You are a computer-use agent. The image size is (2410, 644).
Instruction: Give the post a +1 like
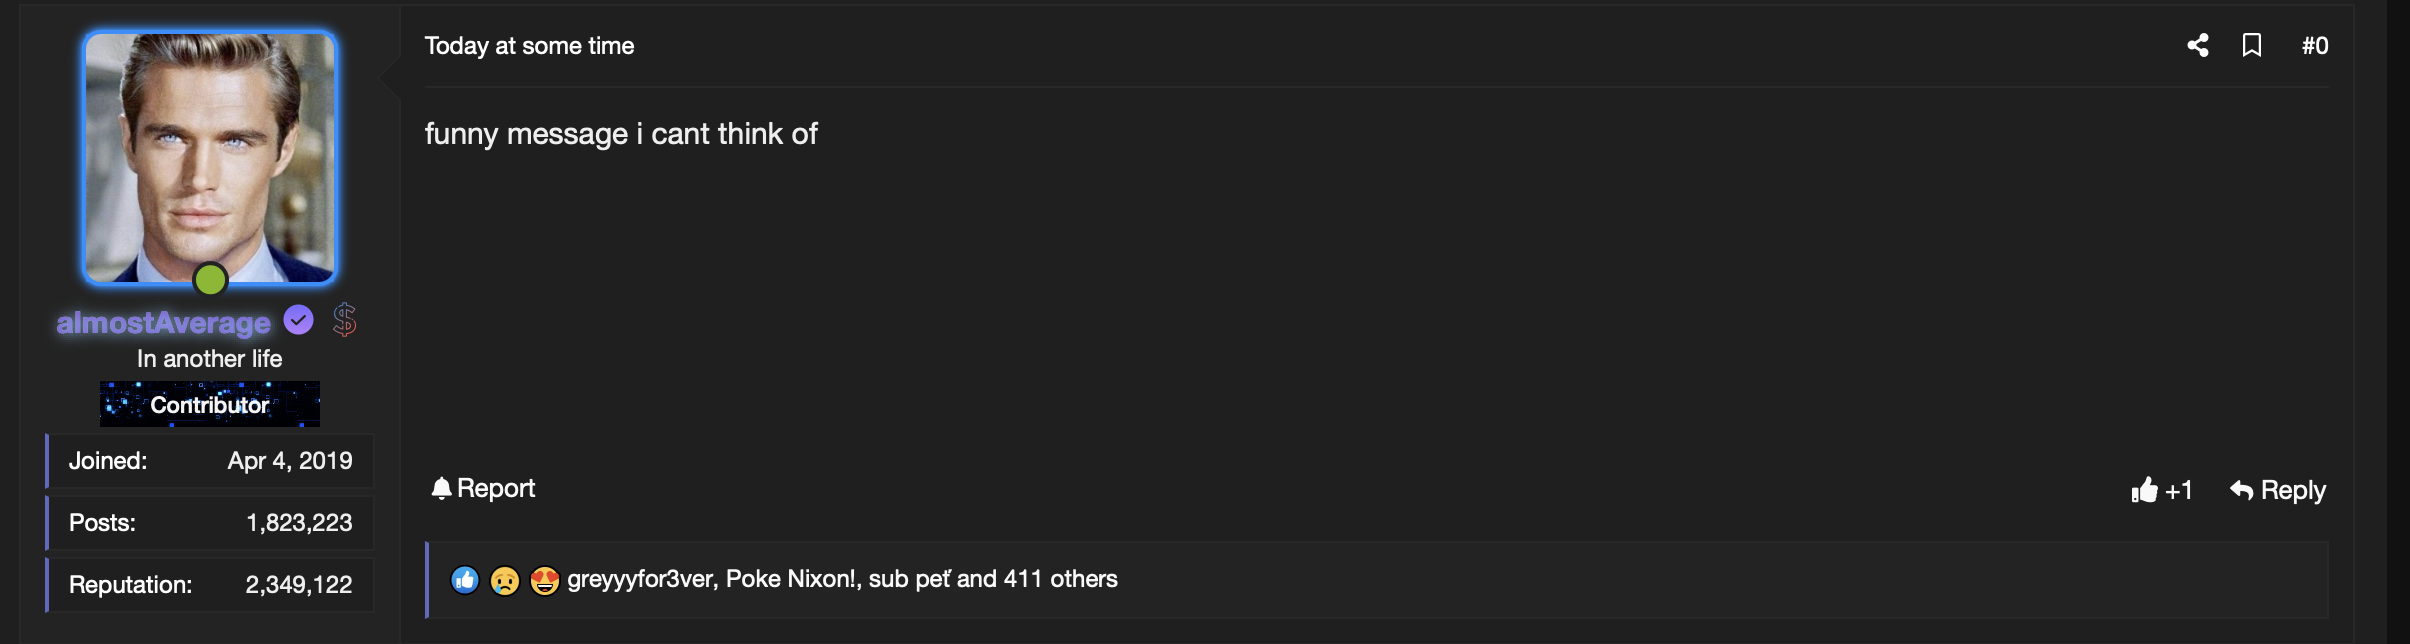point(2161,490)
